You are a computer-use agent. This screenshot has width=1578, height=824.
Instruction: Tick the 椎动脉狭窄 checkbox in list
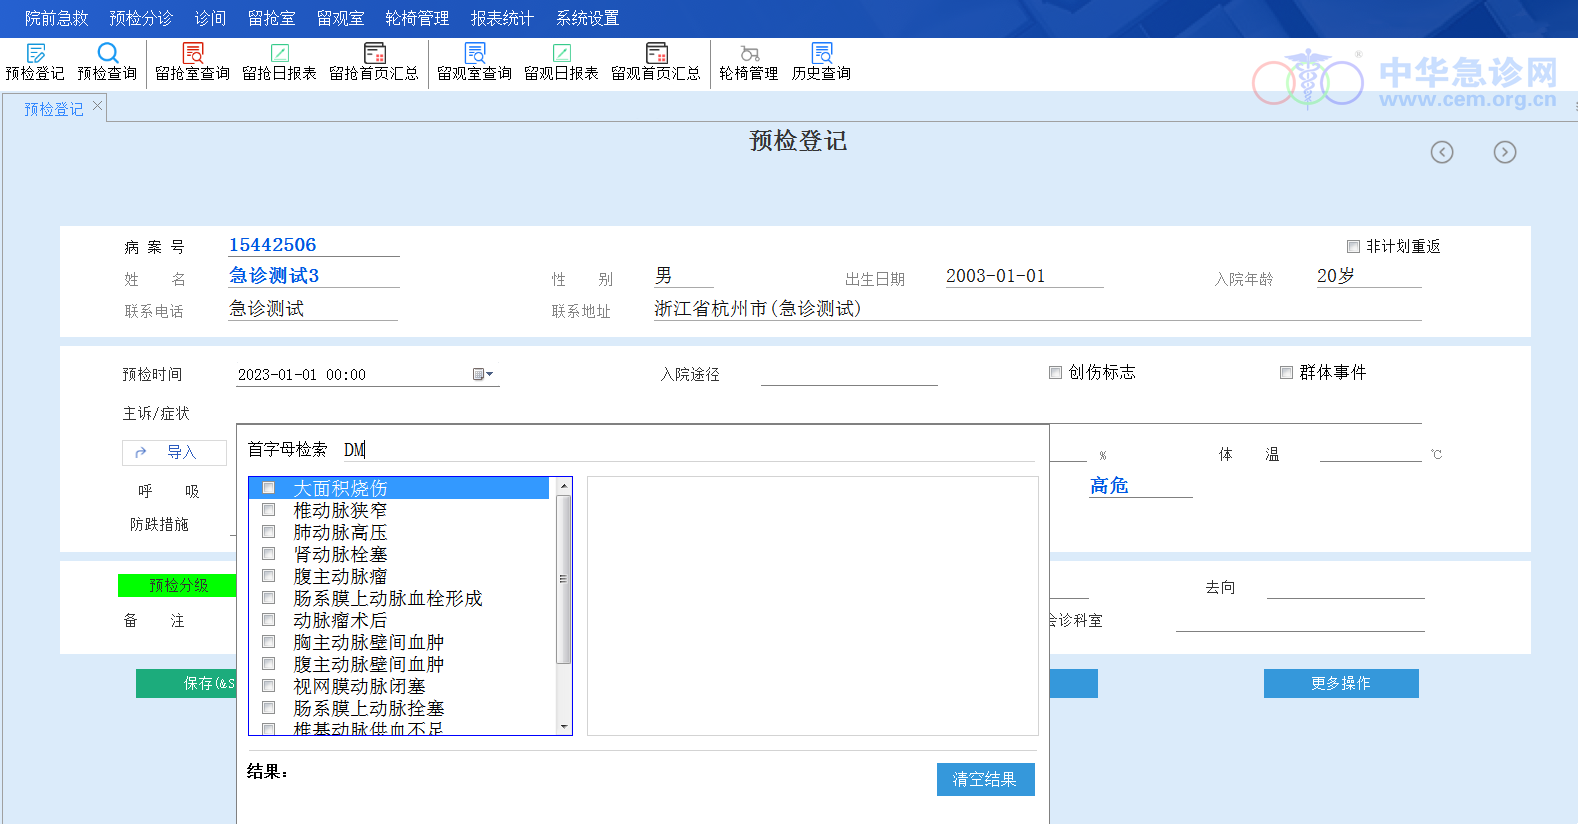[x=269, y=510]
